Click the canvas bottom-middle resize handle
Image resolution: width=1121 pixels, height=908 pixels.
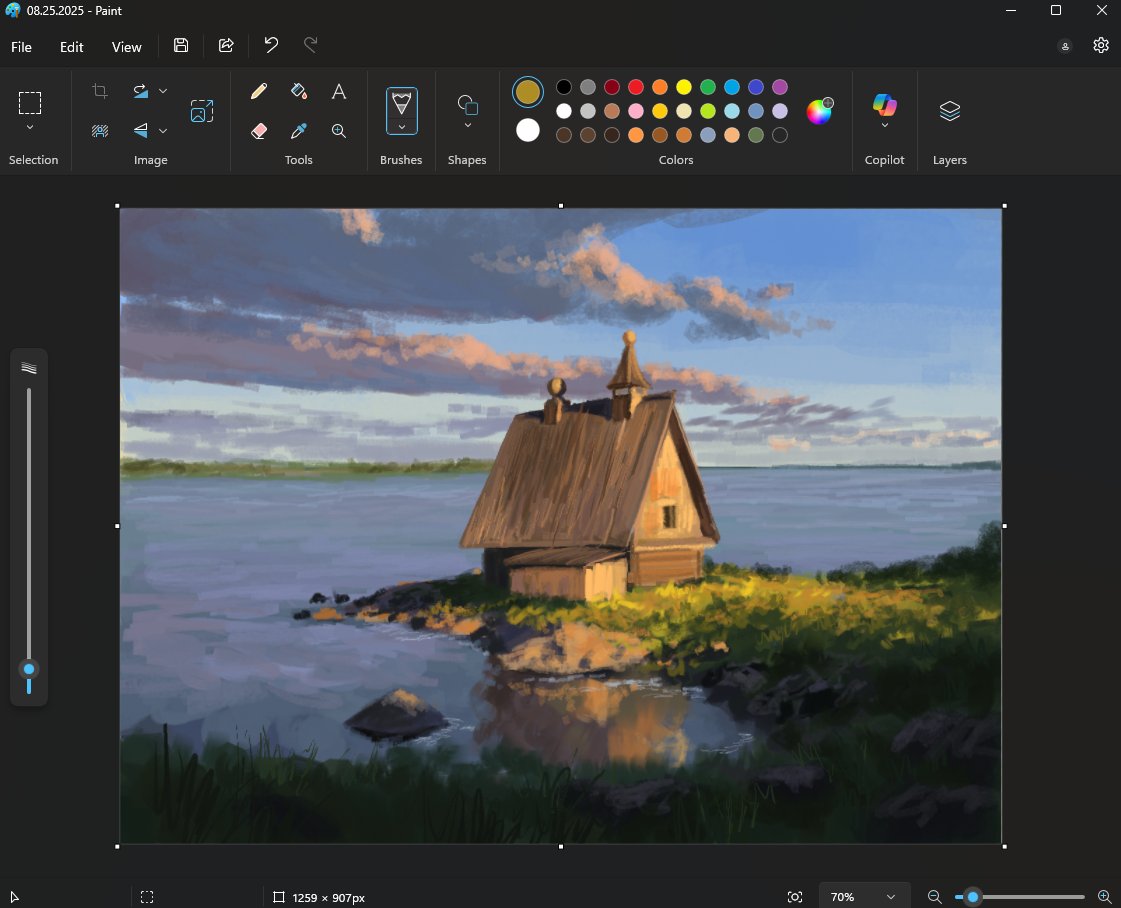pos(560,847)
